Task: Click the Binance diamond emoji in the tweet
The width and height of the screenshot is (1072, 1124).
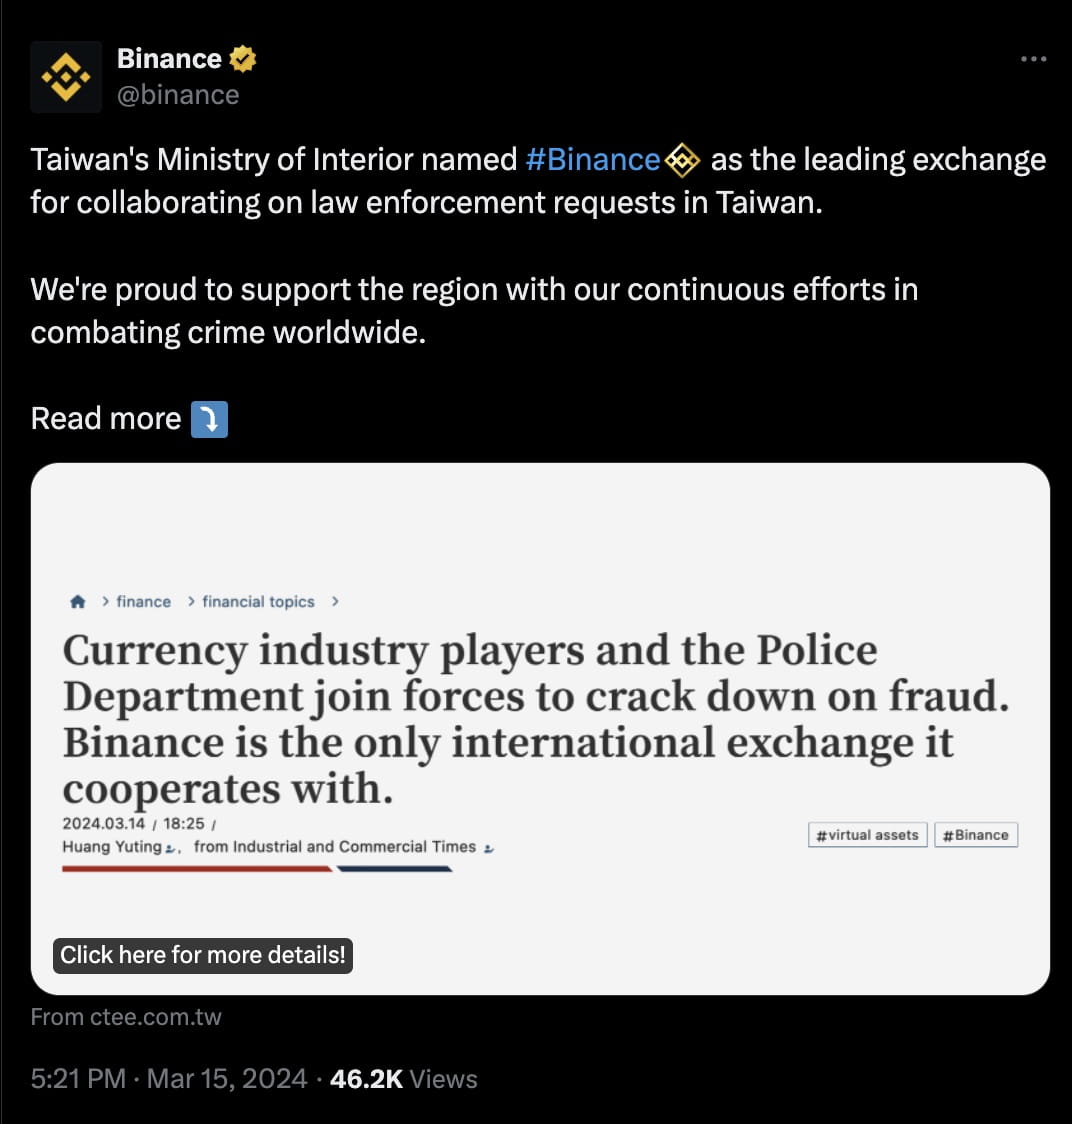Action: [681, 159]
